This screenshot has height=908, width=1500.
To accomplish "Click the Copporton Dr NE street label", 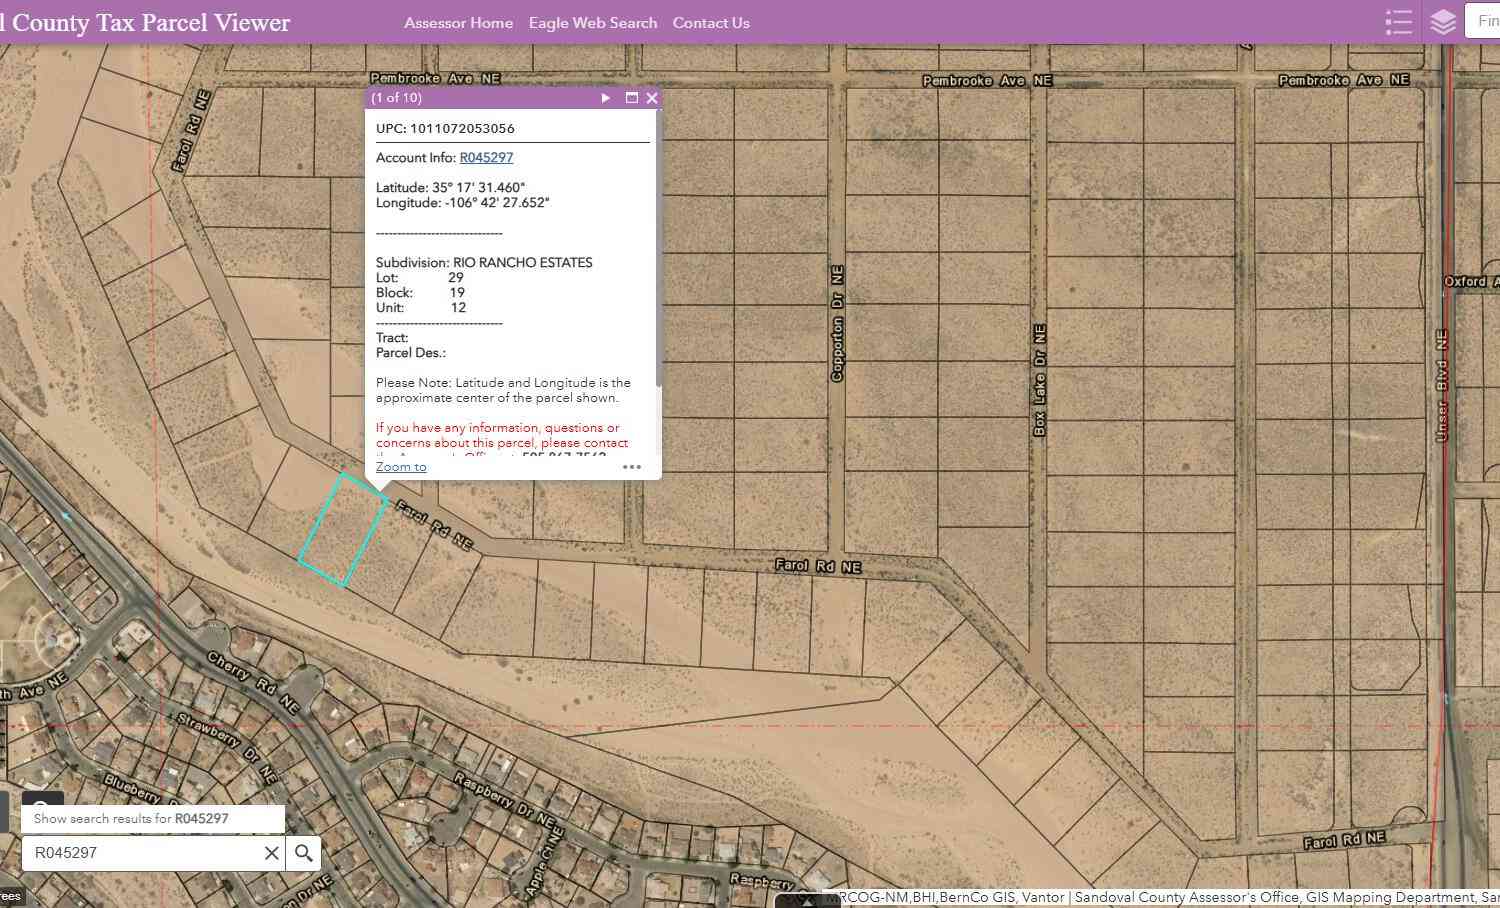I will [x=838, y=323].
